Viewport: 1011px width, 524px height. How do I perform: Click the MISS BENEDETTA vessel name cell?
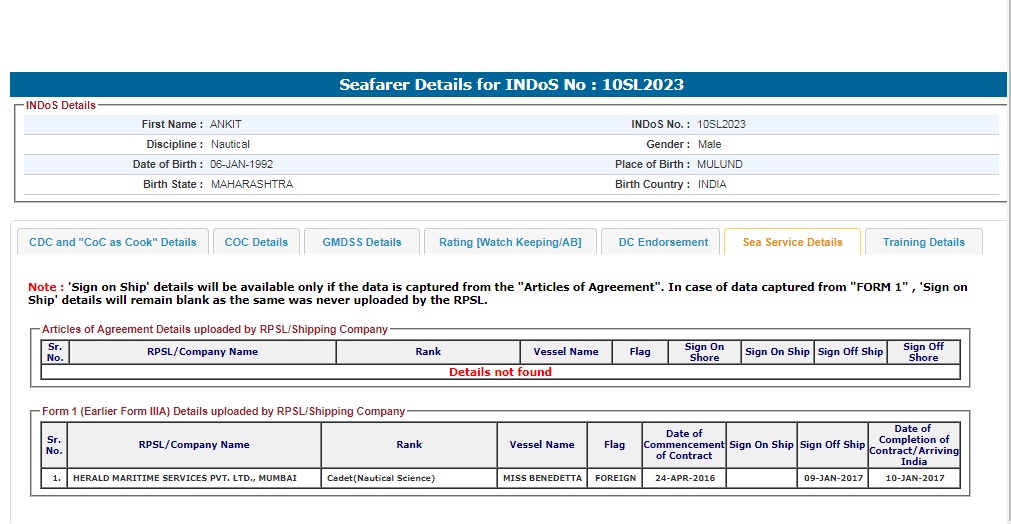(x=542, y=478)
